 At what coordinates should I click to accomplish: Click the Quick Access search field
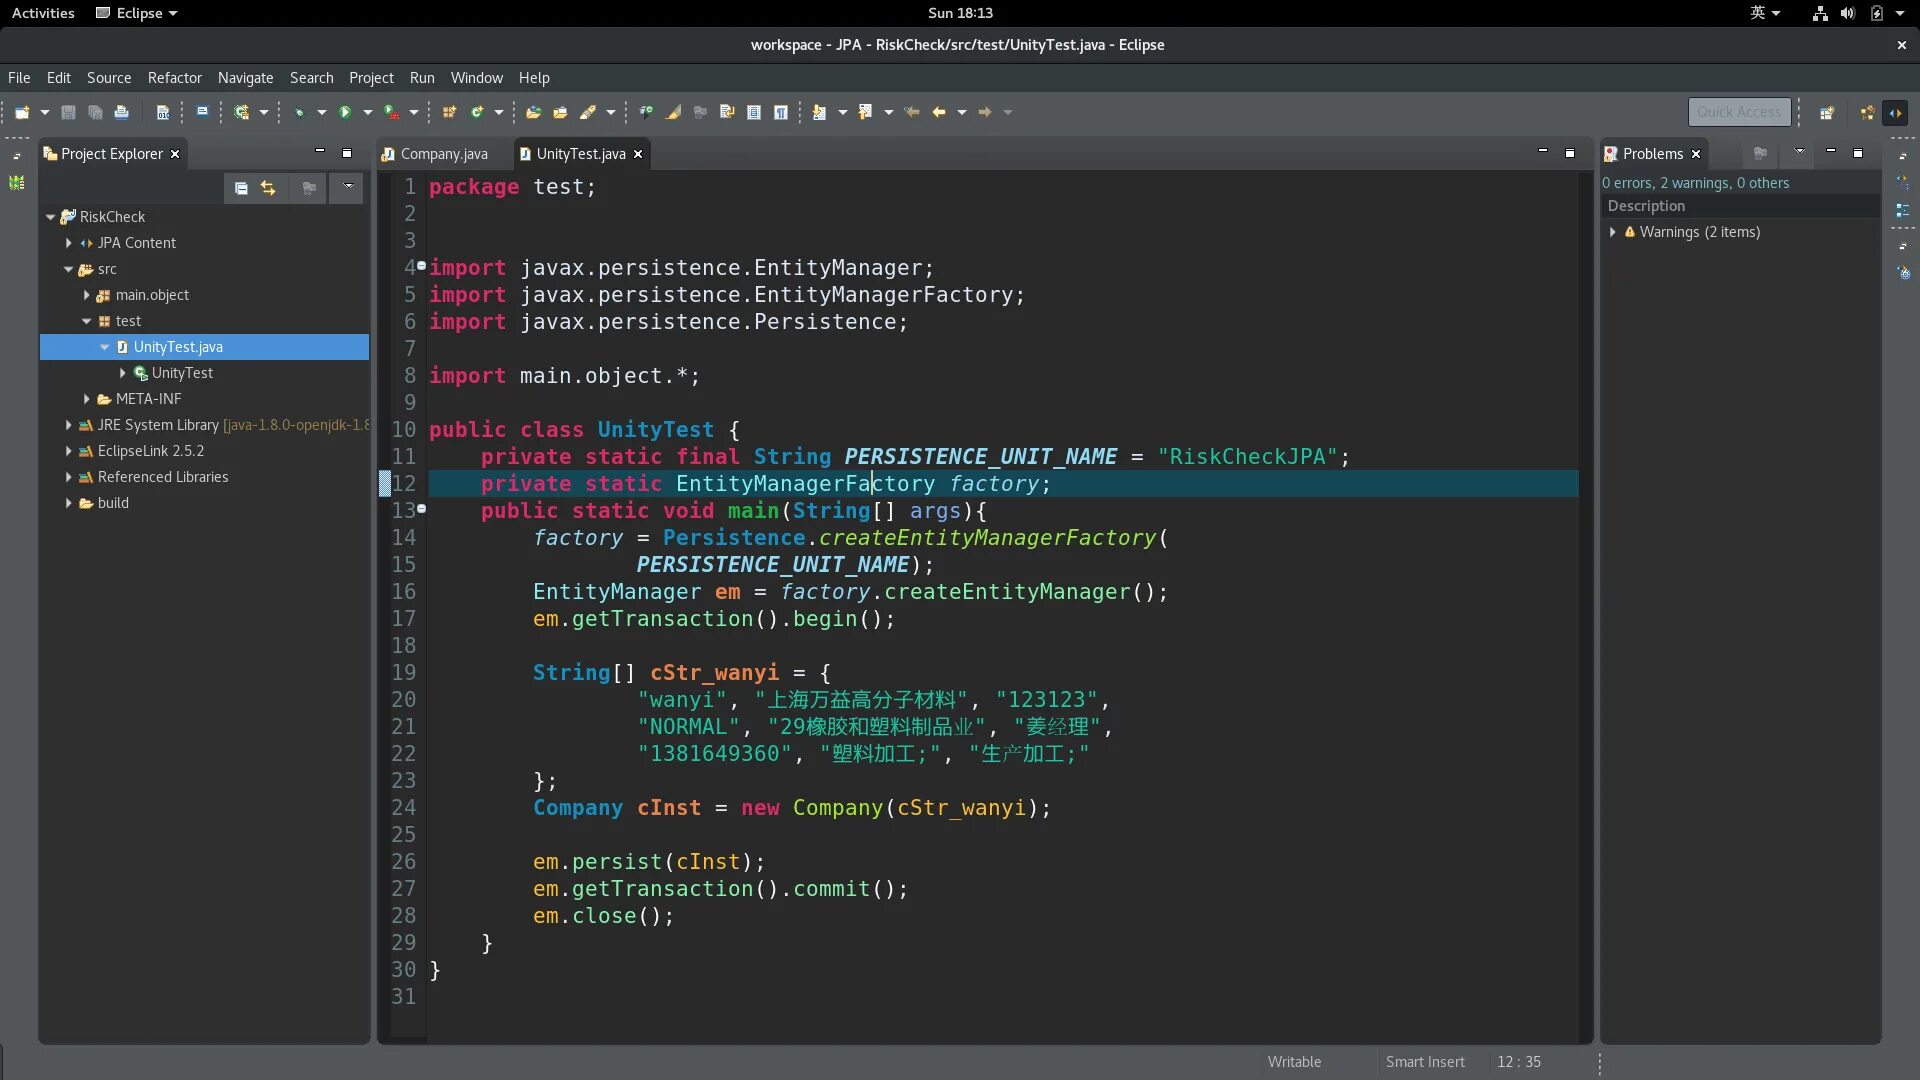coord(1738,112)
